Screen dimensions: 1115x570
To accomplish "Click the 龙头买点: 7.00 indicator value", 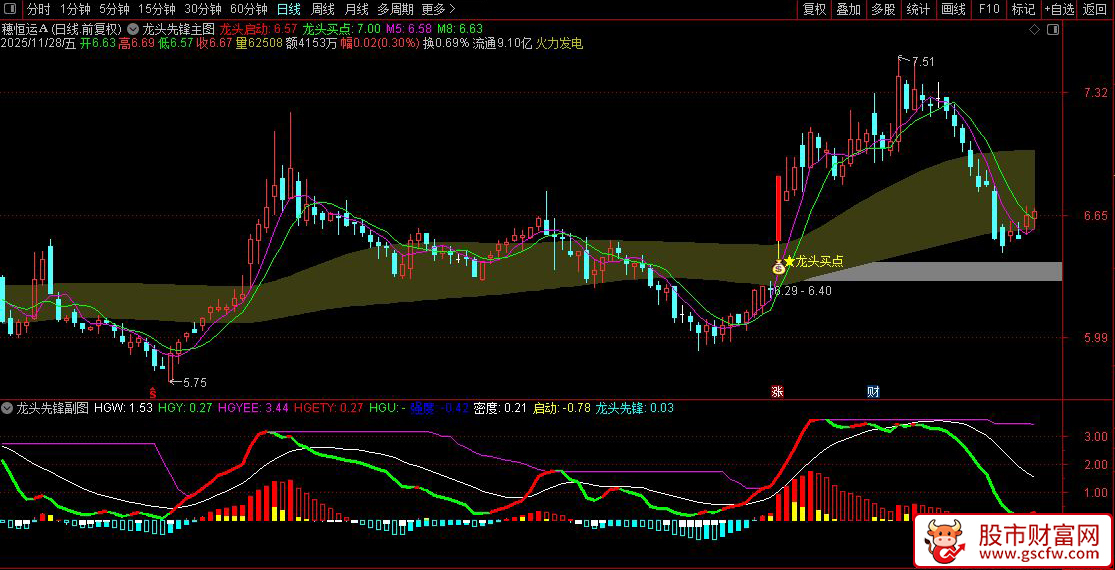I will 341,30.
